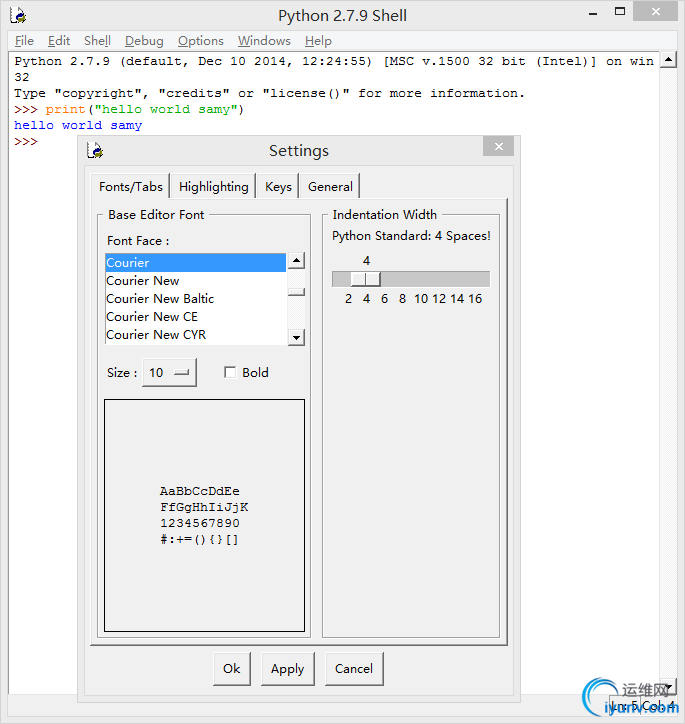The height and width of the screenshot is (724, 685).
Task: Open the Edit menu
Action: 59,41
